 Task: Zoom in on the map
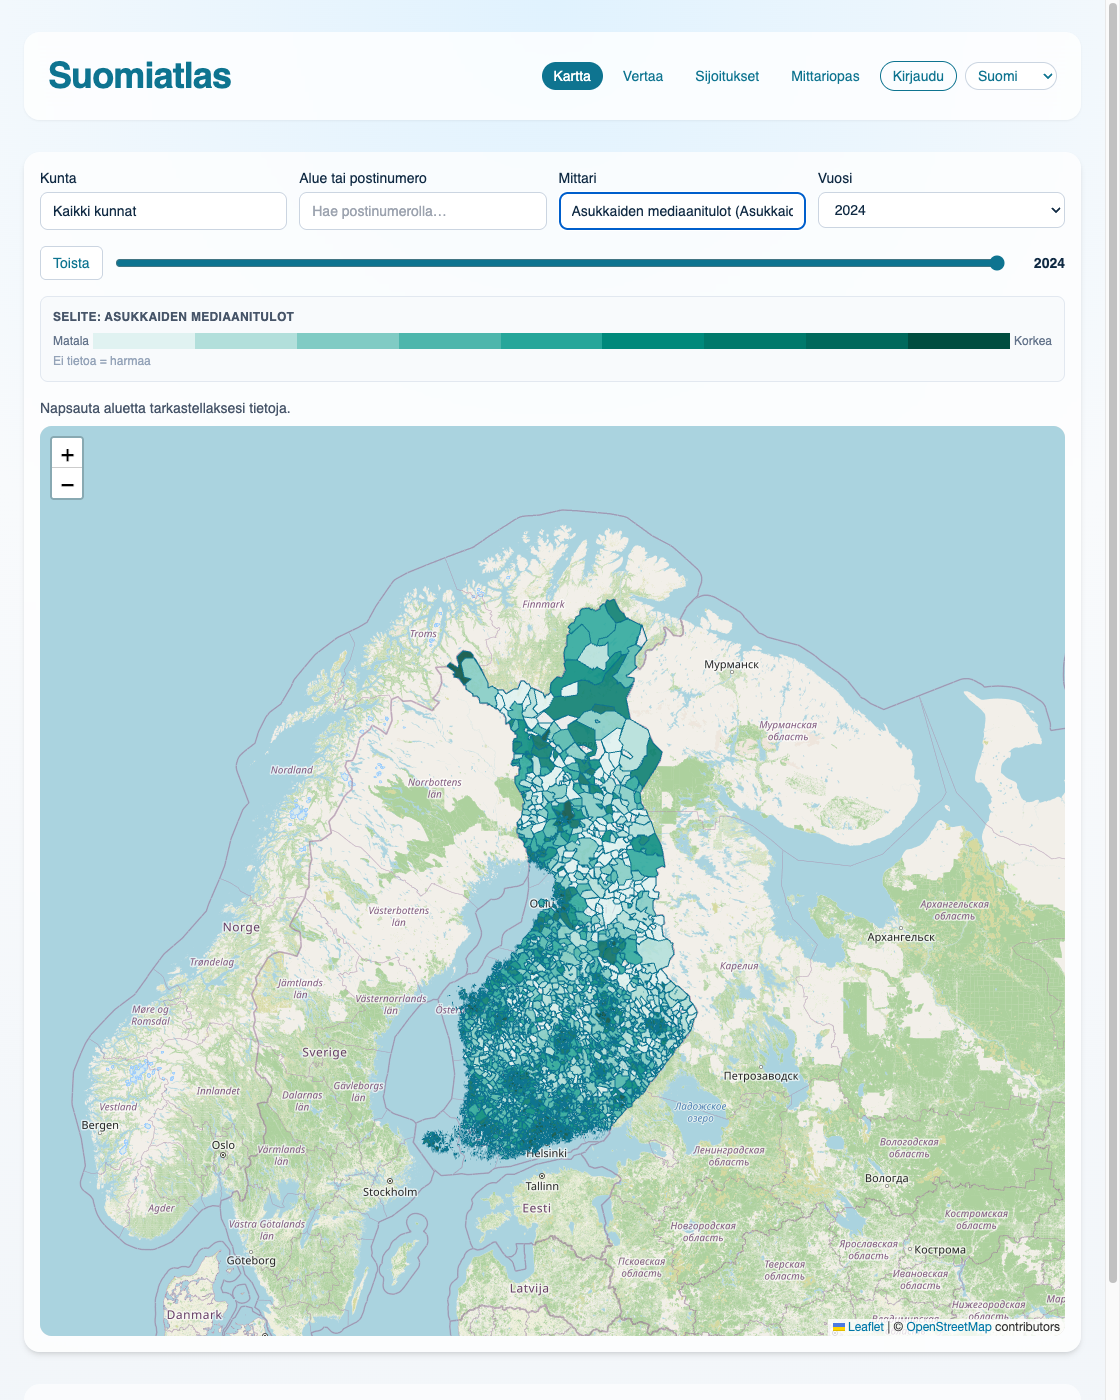coord(67,454)
